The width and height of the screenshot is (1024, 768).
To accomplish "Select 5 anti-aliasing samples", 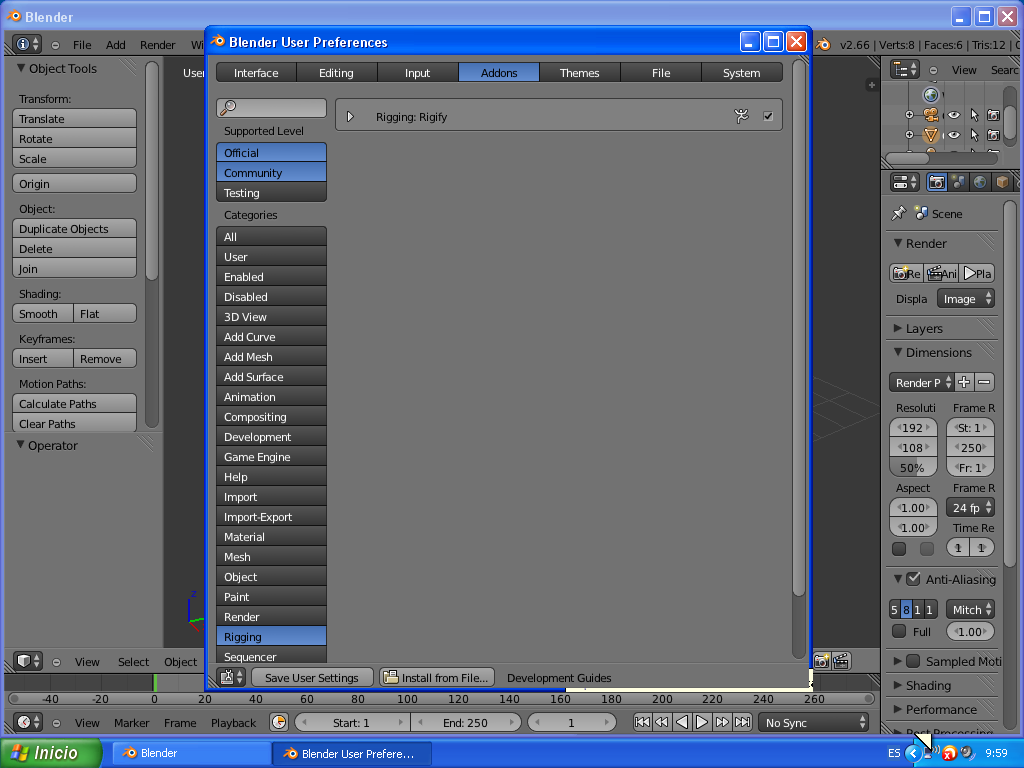I will (895, 609).
